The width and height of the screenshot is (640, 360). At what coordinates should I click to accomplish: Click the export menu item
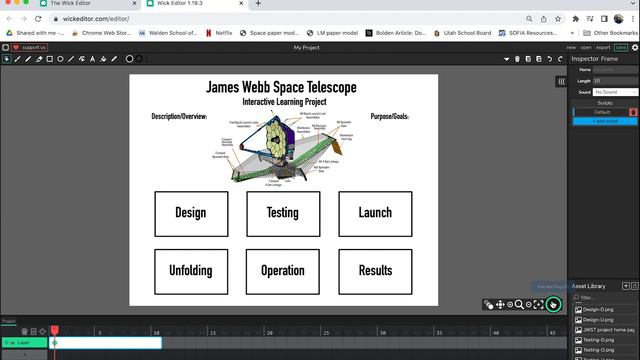point(603,48)
